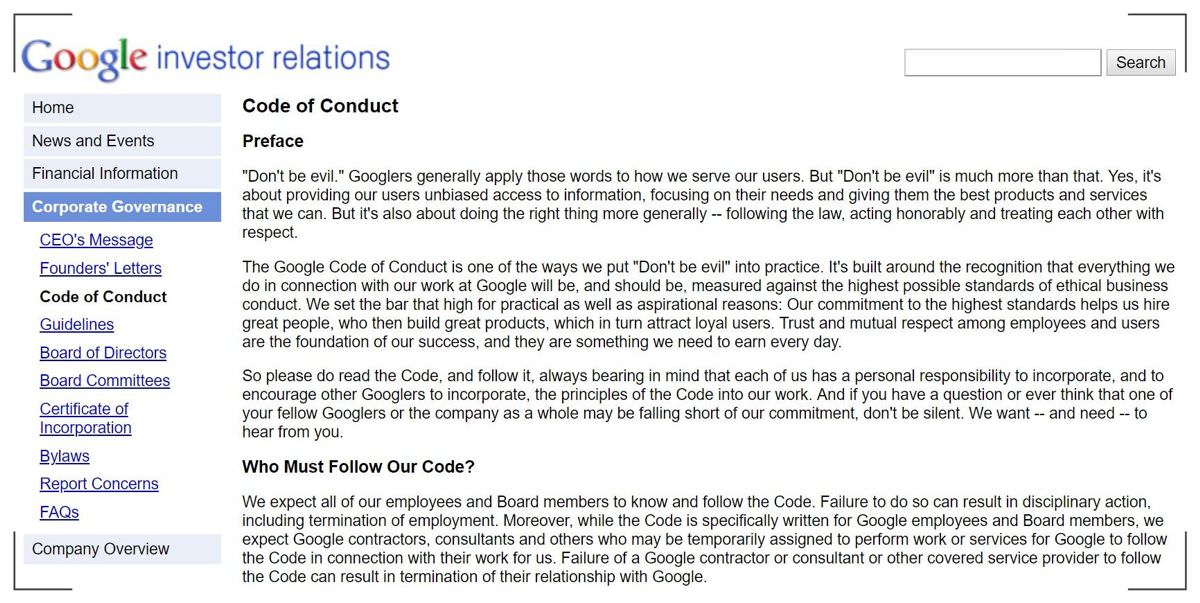View the Board of Directors page

click(x=103, y=352)
